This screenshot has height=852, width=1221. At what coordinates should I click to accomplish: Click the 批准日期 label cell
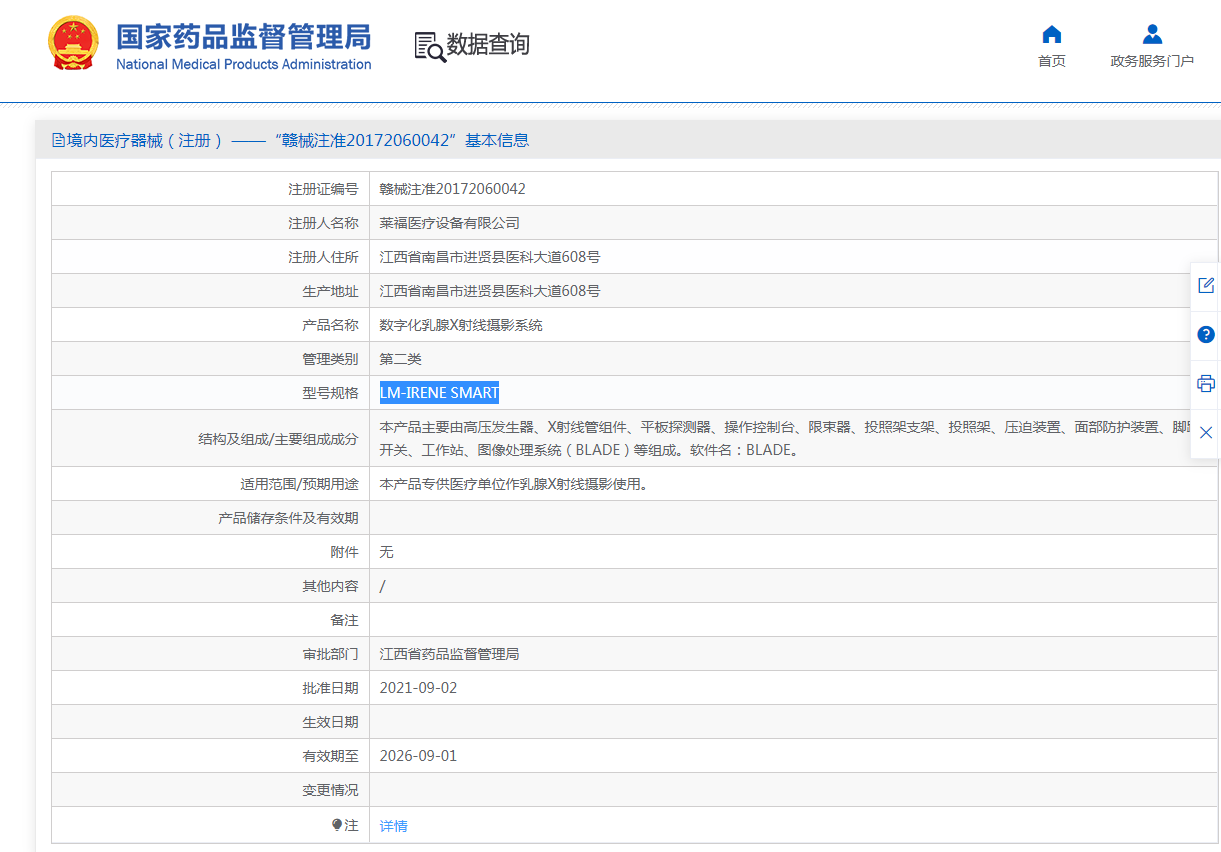point(211,688)
